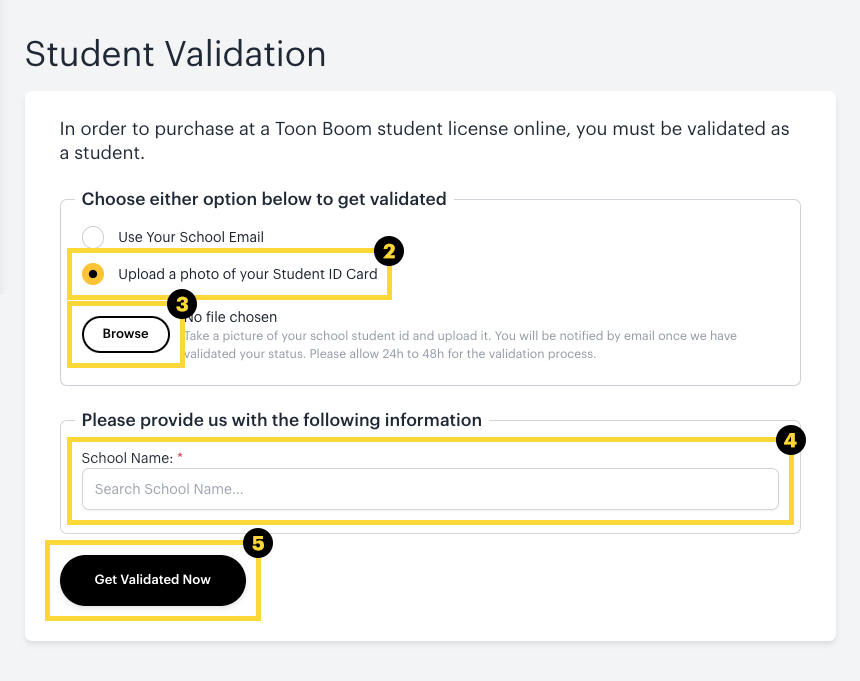Click the Student Validation page heading
Screen dimensions: 860x681
click(175, 54)
